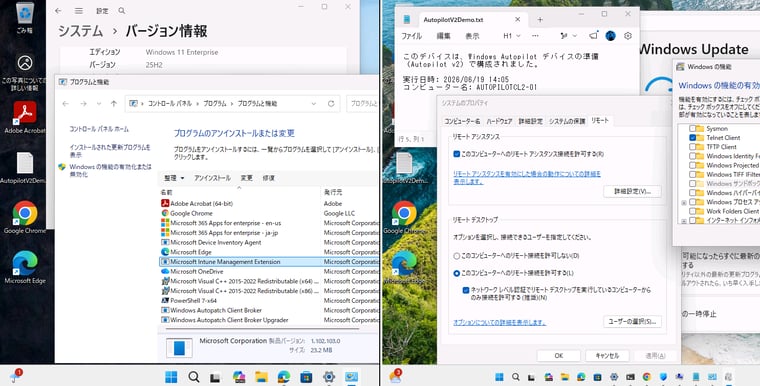Open Windows の機能の有効化または無効化 link
The height and width of the screenshot is (386, 760).
pos(111,170)
